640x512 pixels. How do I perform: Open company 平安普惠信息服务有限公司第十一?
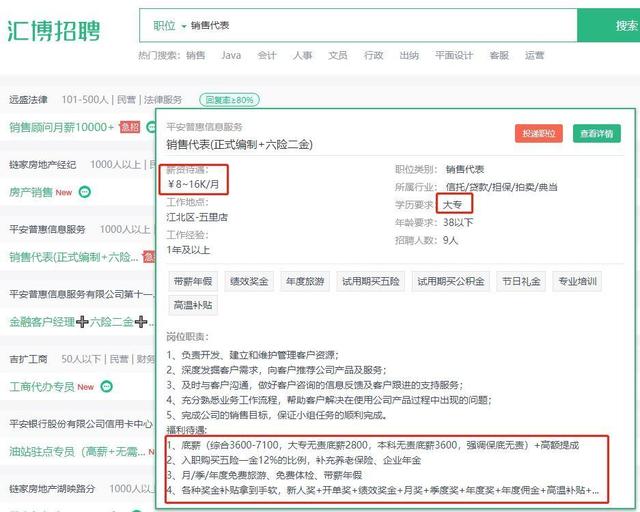81,294
